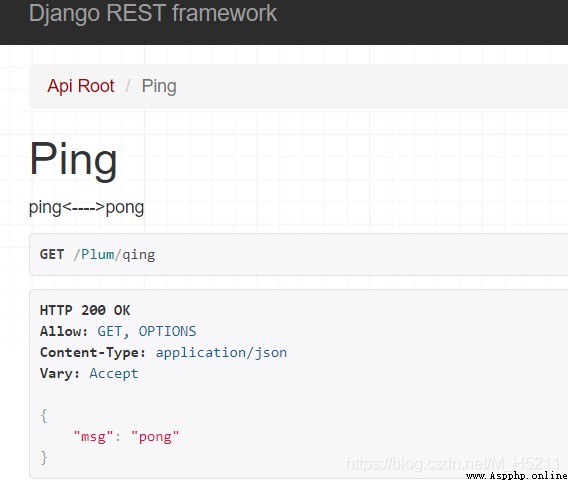Click the HTTP 200 OK status line
The height and width of the screenshot is (482, 568).
point(85,310)
